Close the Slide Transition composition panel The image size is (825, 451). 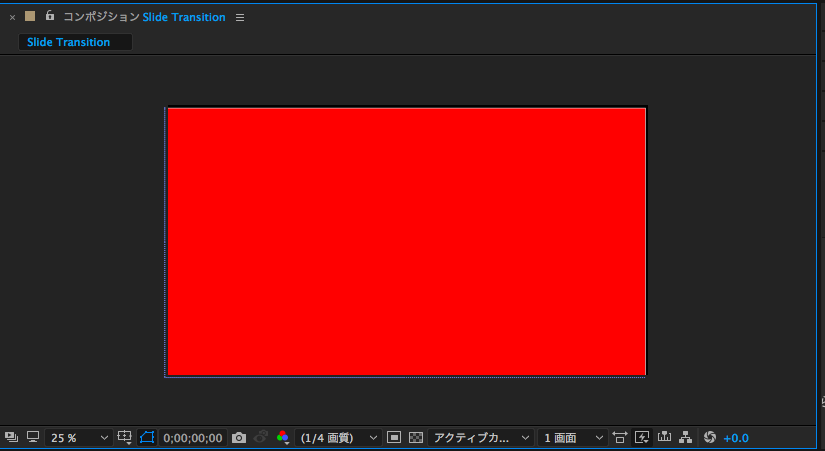[13, 17]
